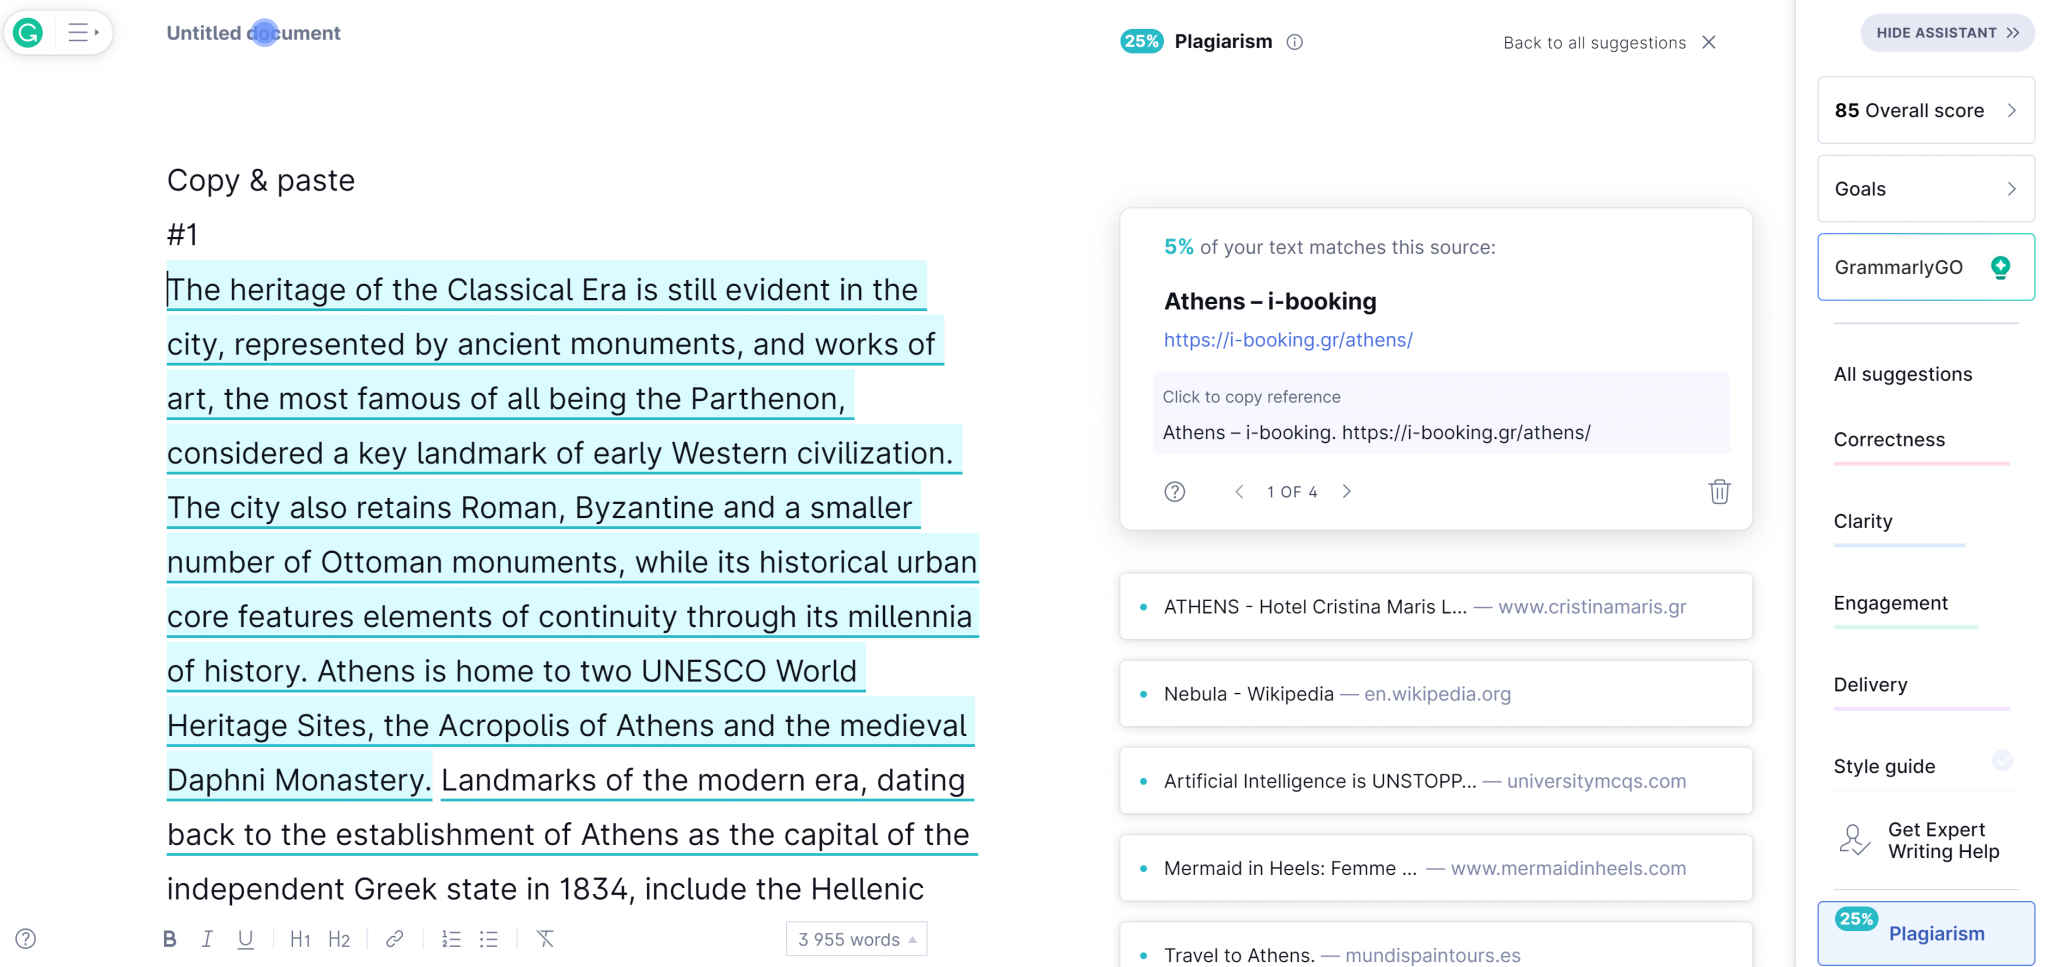Viewport: 2048px width, 967px height.
Task: Toggle heading 1 style
Action: (x=299, y=939)
